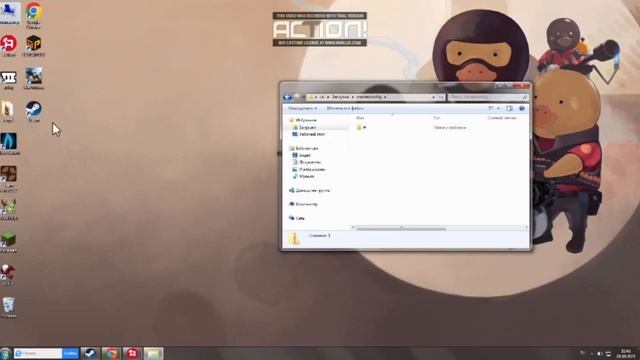Click the blue search button in taskbar
Screen dimensions: 640x360
pyautogui.click(x=70, y=353)
